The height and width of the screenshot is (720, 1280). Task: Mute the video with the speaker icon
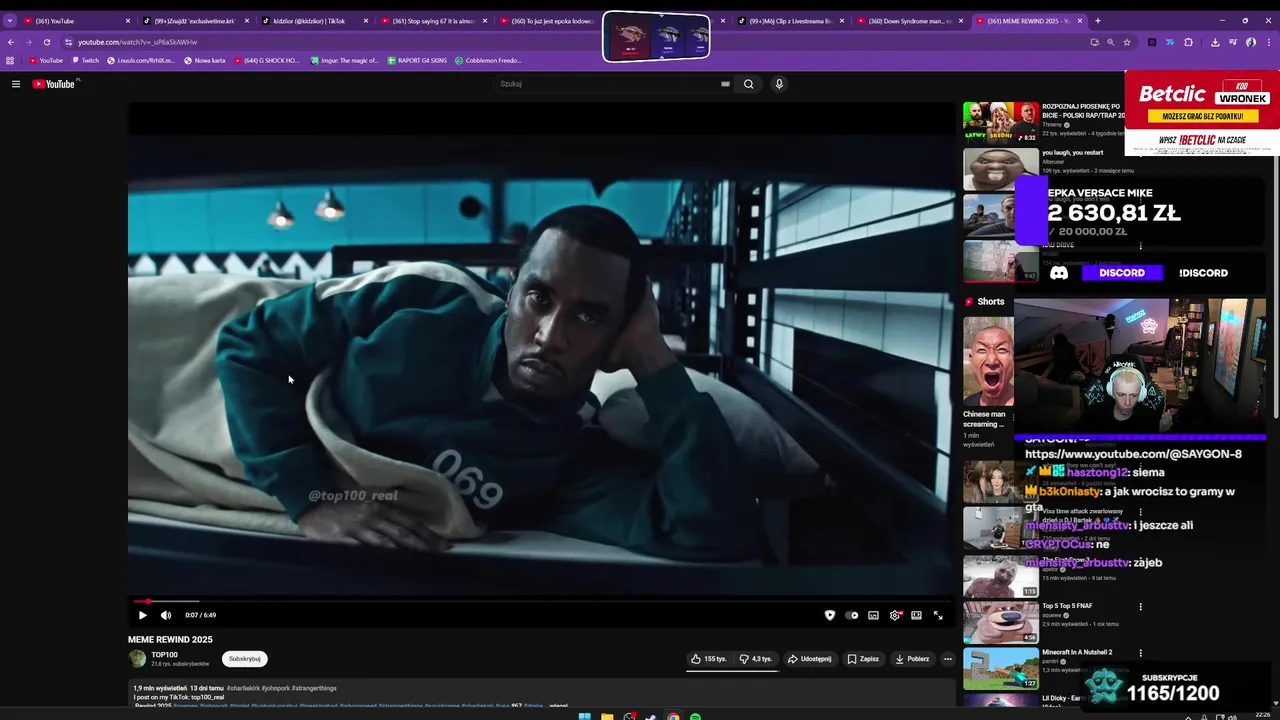coord(166,615)
